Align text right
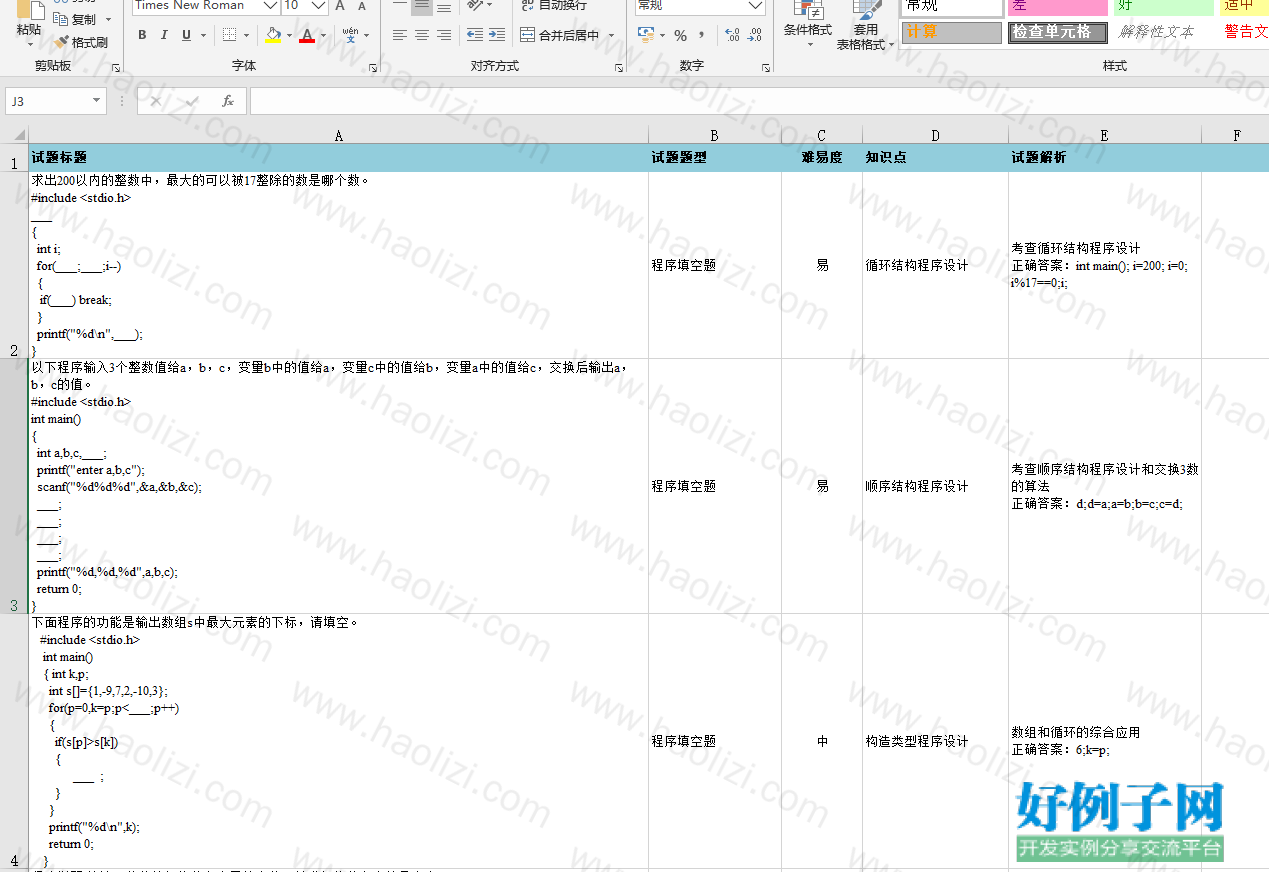This screenshot has width=1269, height=872. (444, 35)
